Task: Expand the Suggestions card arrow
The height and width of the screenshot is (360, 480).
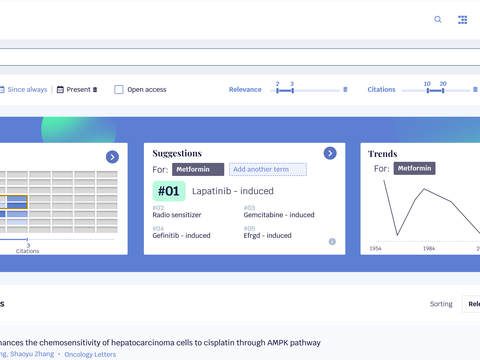Action: coord(330,153)
